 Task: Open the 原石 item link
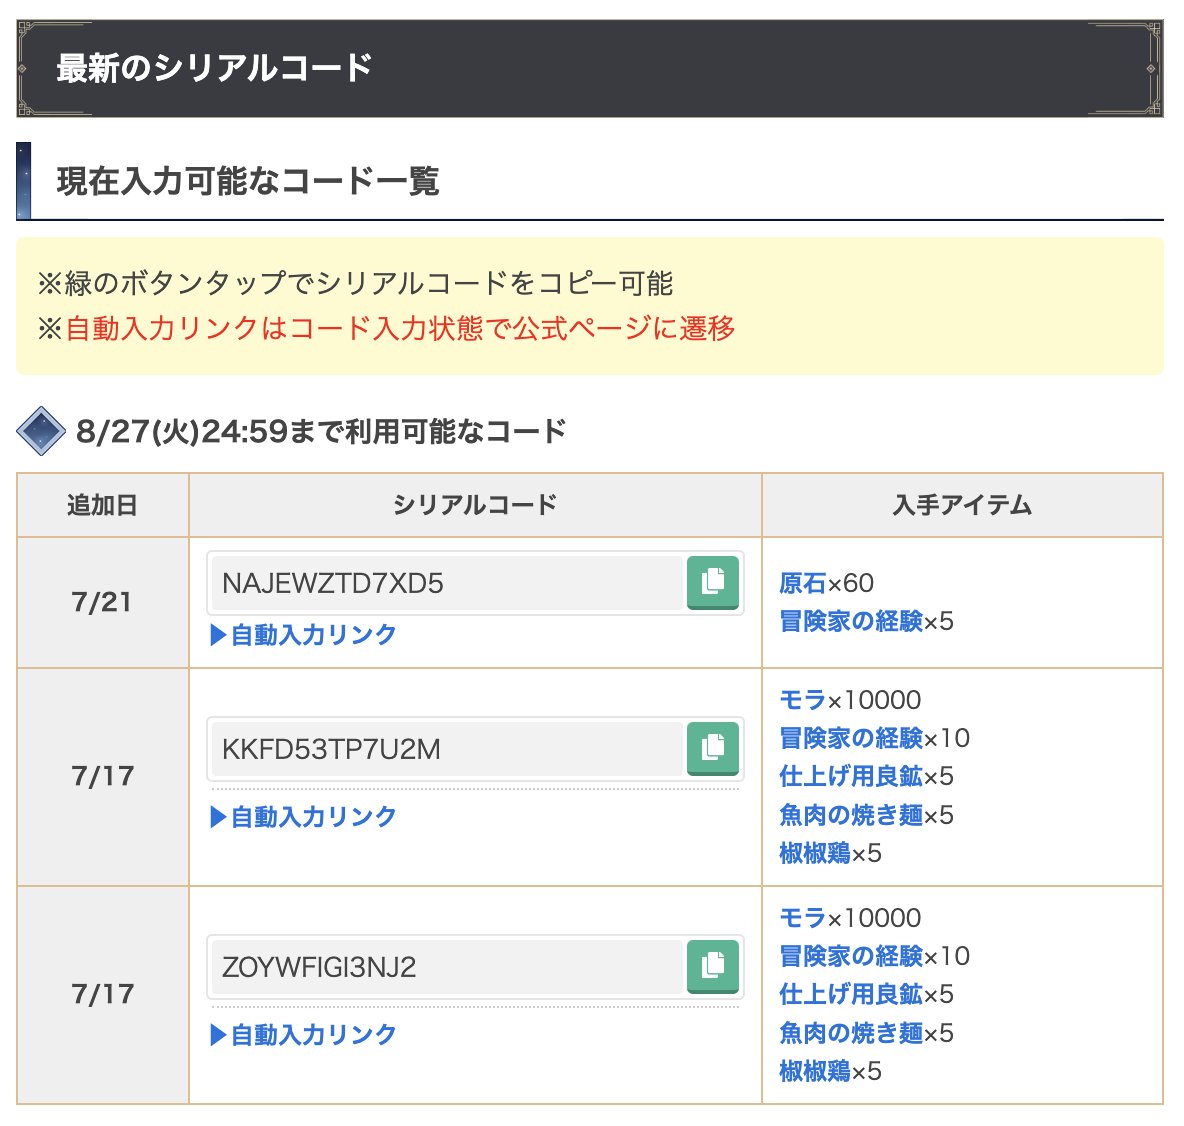coord(803,583)
